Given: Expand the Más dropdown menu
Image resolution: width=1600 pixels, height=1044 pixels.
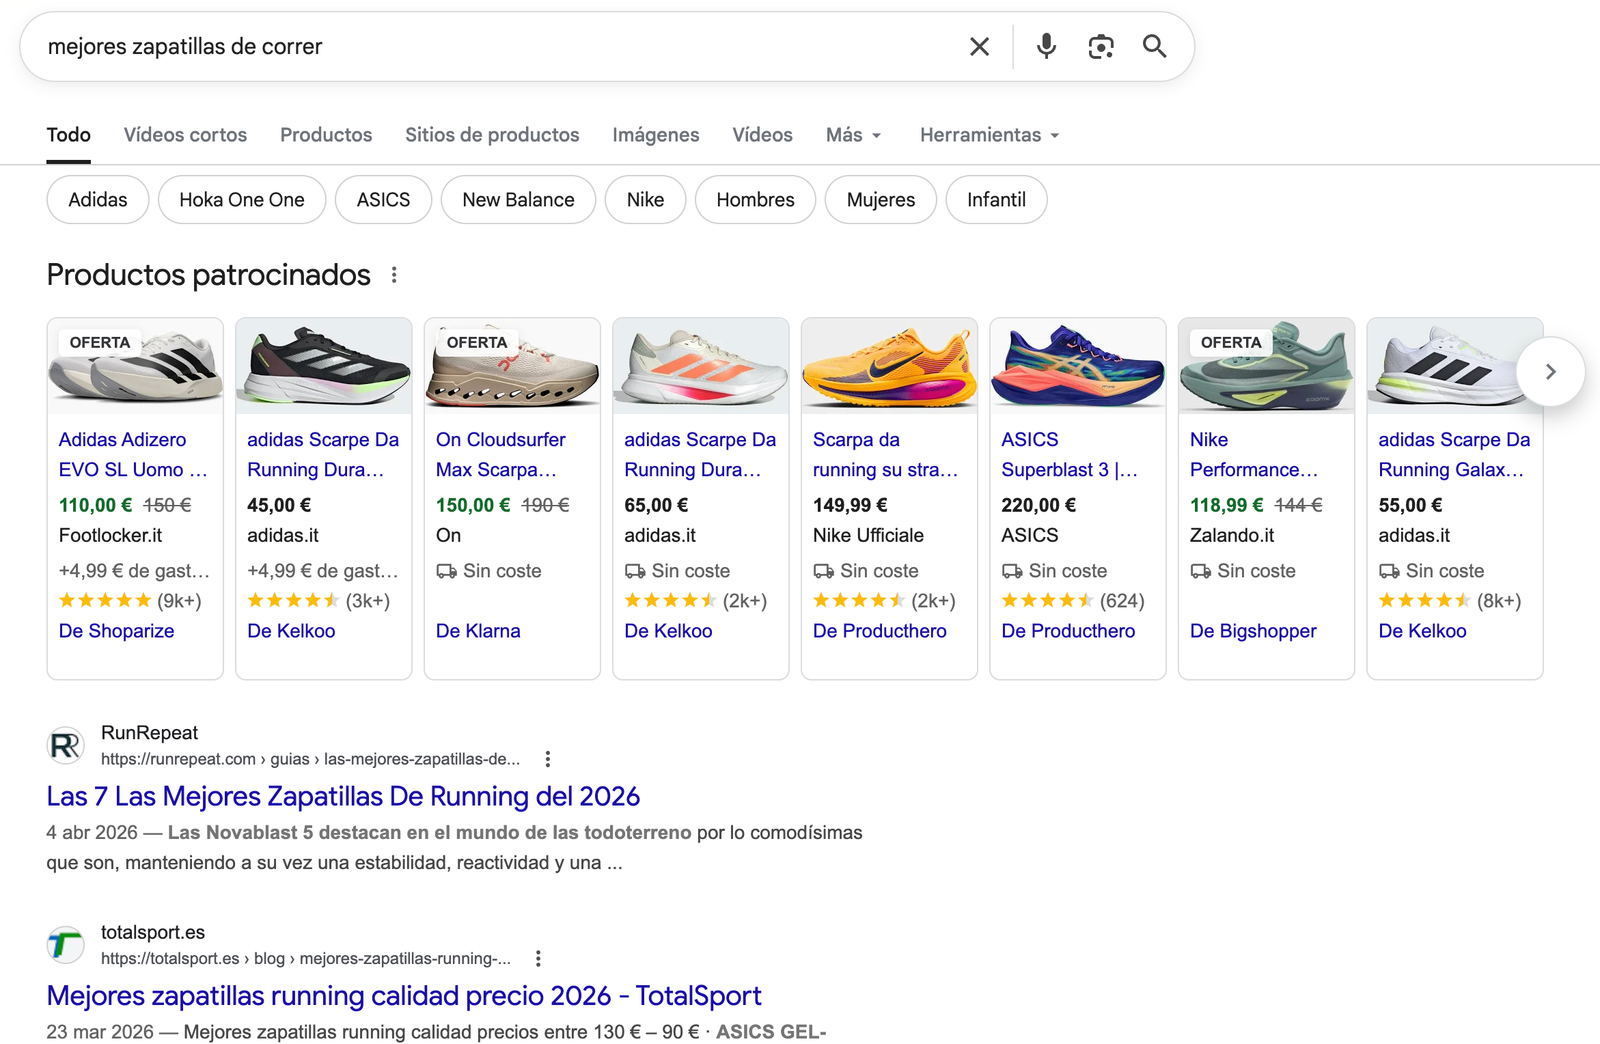Looking at the screenshot, I should click(853, 135).
